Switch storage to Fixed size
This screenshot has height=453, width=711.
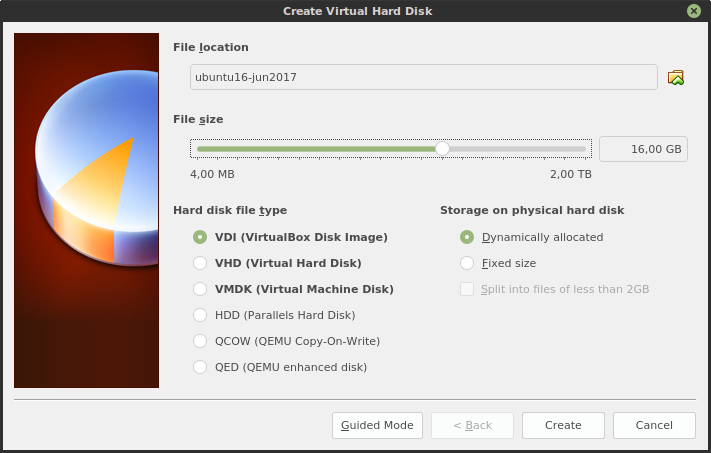point(467,263)
